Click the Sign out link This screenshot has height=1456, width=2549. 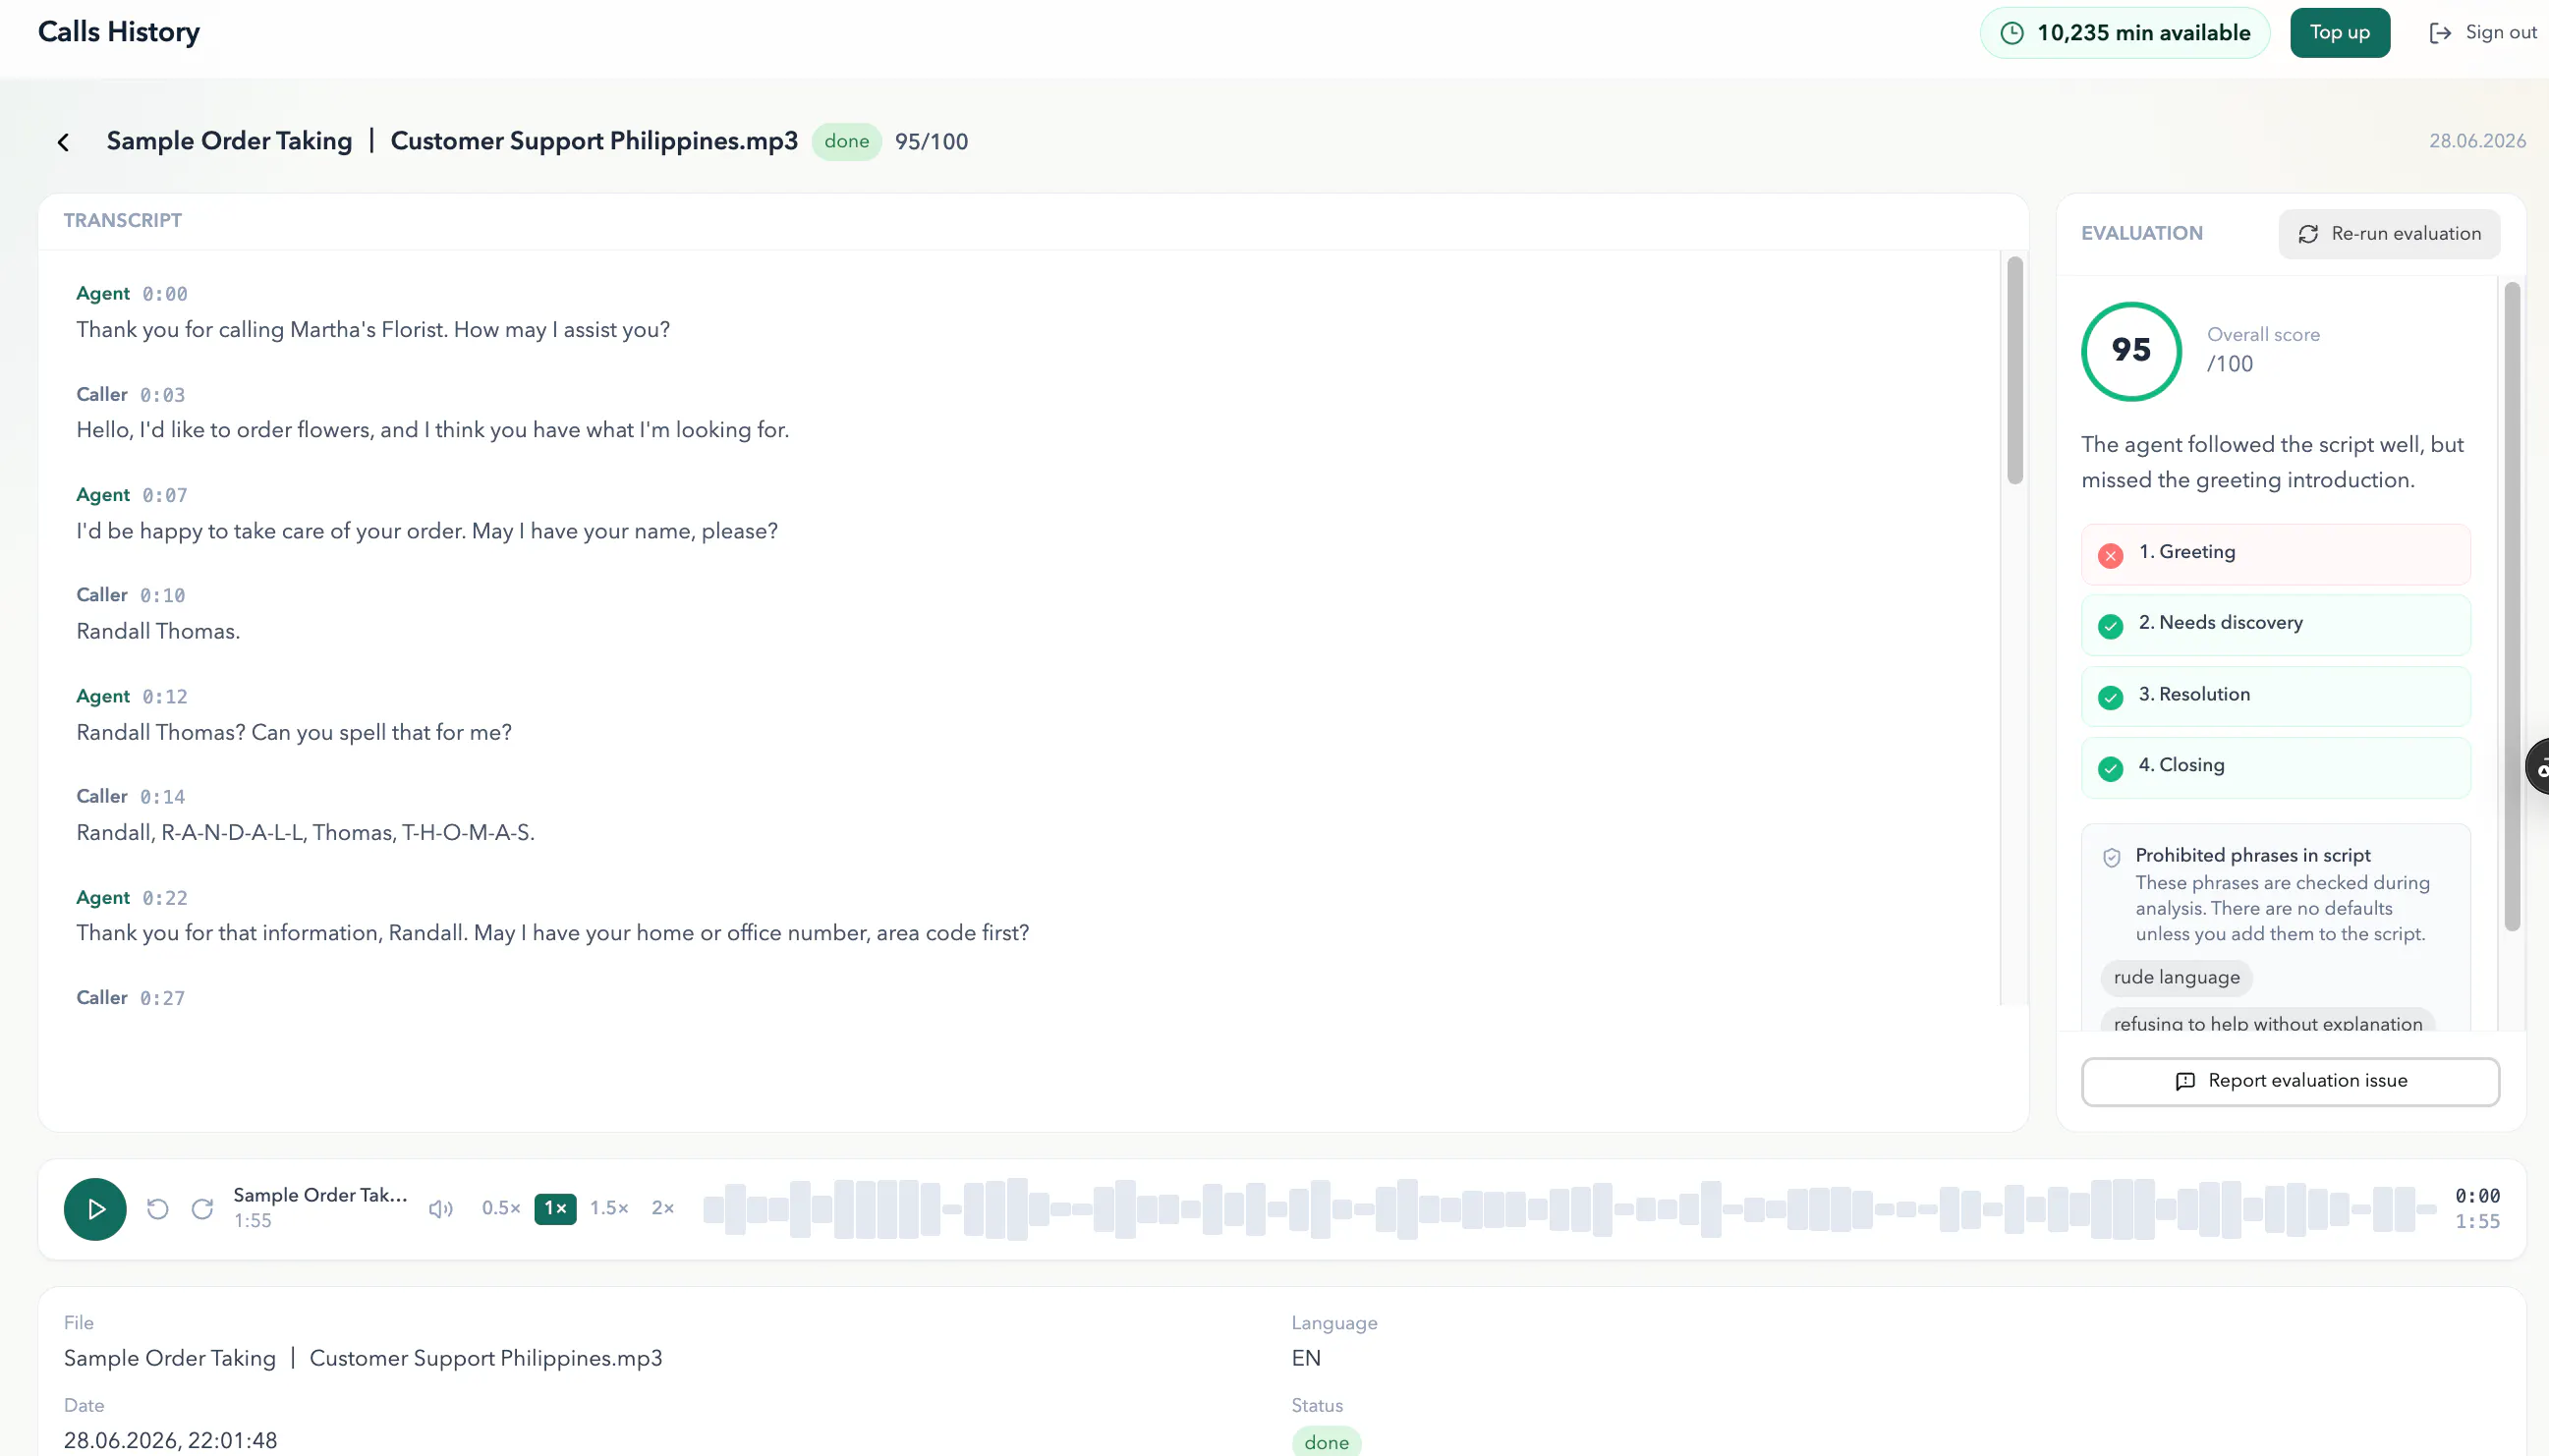pyautogui.click(x=2483, y=33)
